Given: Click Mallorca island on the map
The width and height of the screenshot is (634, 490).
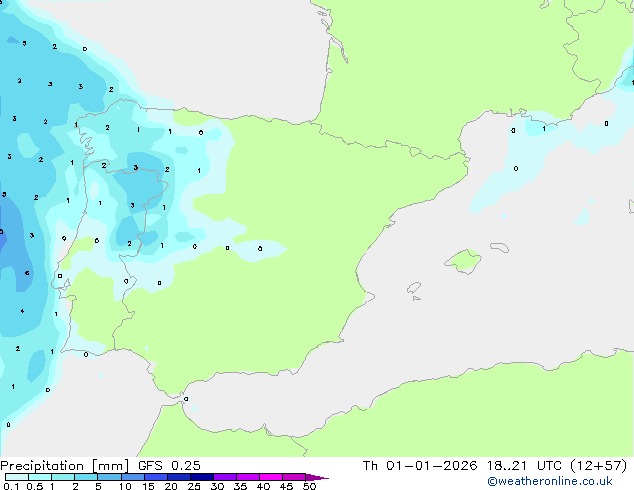Looking at the screenshot, I should click(x=464, y=261).
